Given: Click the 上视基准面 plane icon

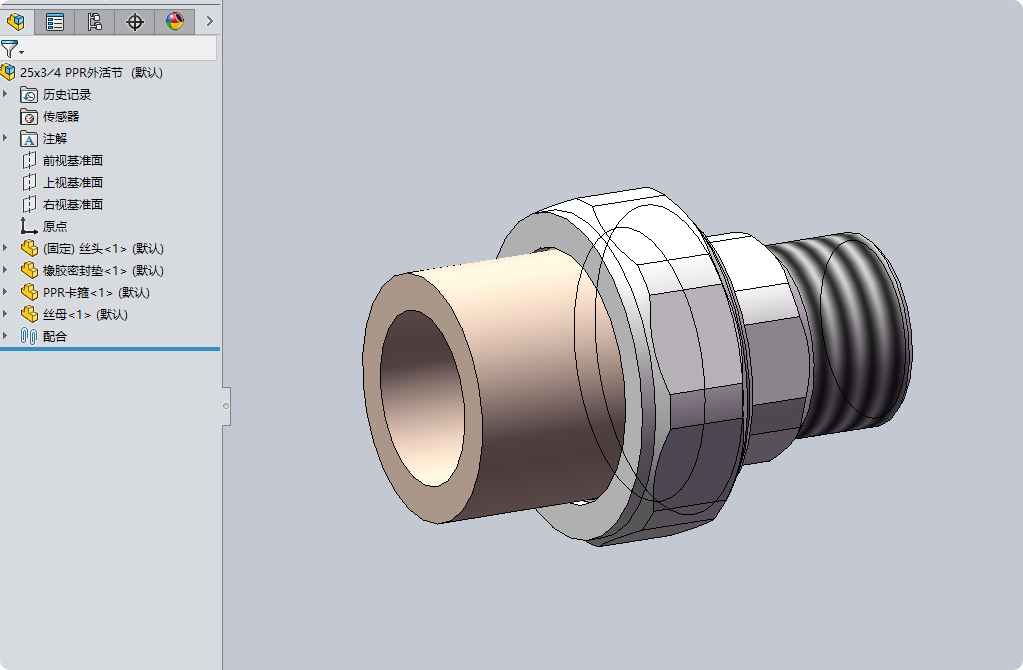Looking at the screenshot, I should (29, 183).
